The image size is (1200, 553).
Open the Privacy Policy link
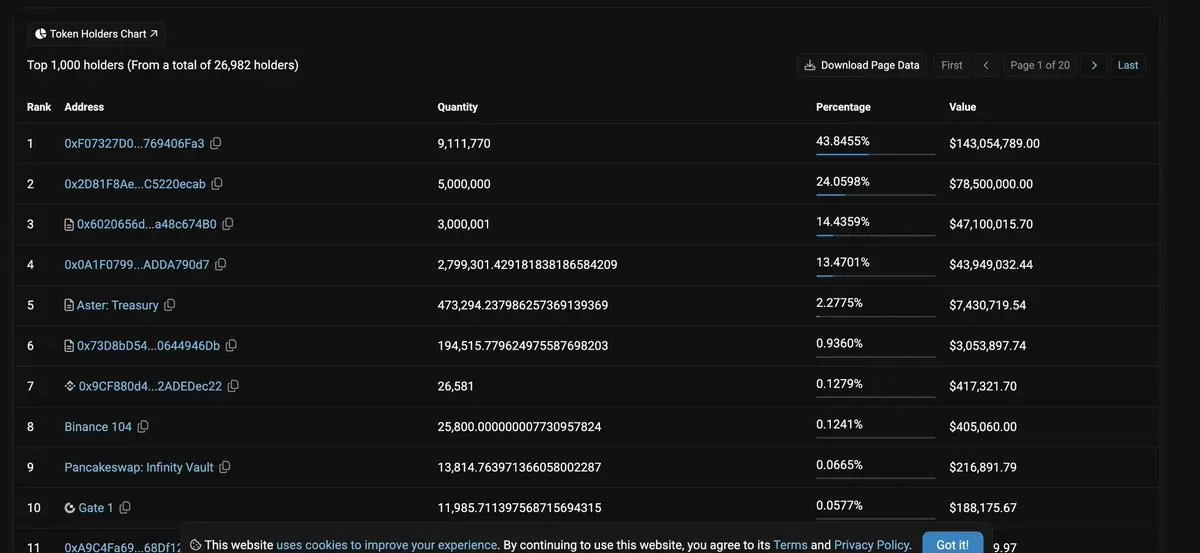(x=871, y=545)
